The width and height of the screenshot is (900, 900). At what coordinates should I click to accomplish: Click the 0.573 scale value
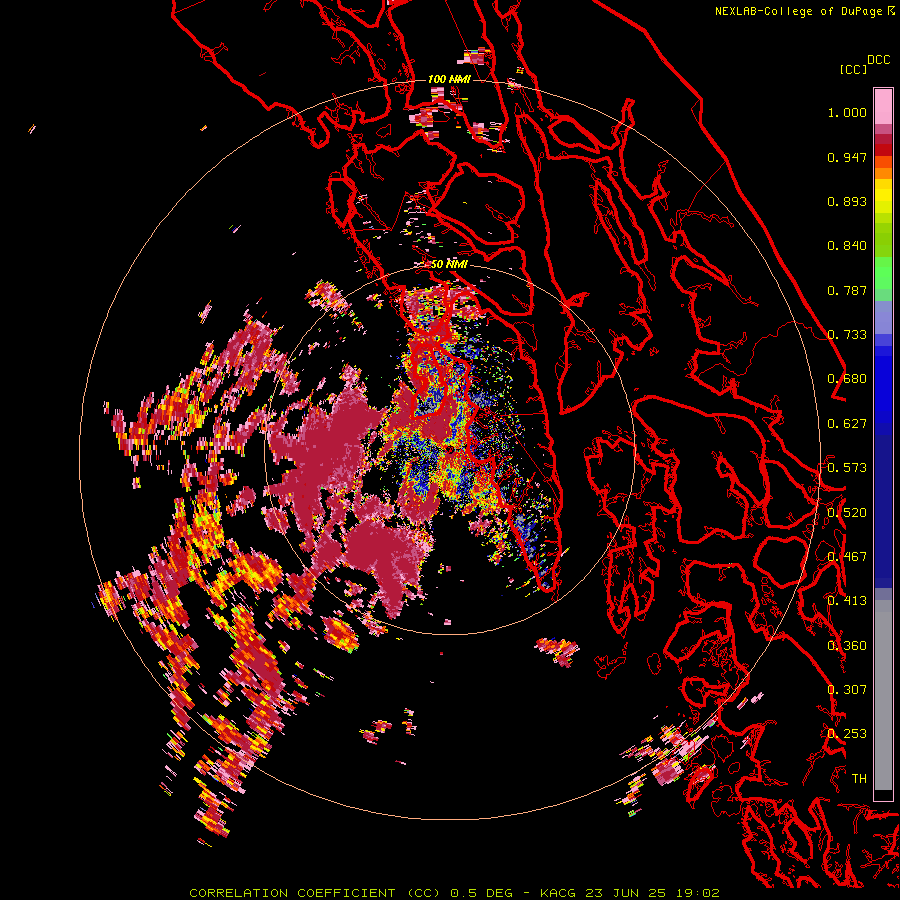[x=847, y=468]
